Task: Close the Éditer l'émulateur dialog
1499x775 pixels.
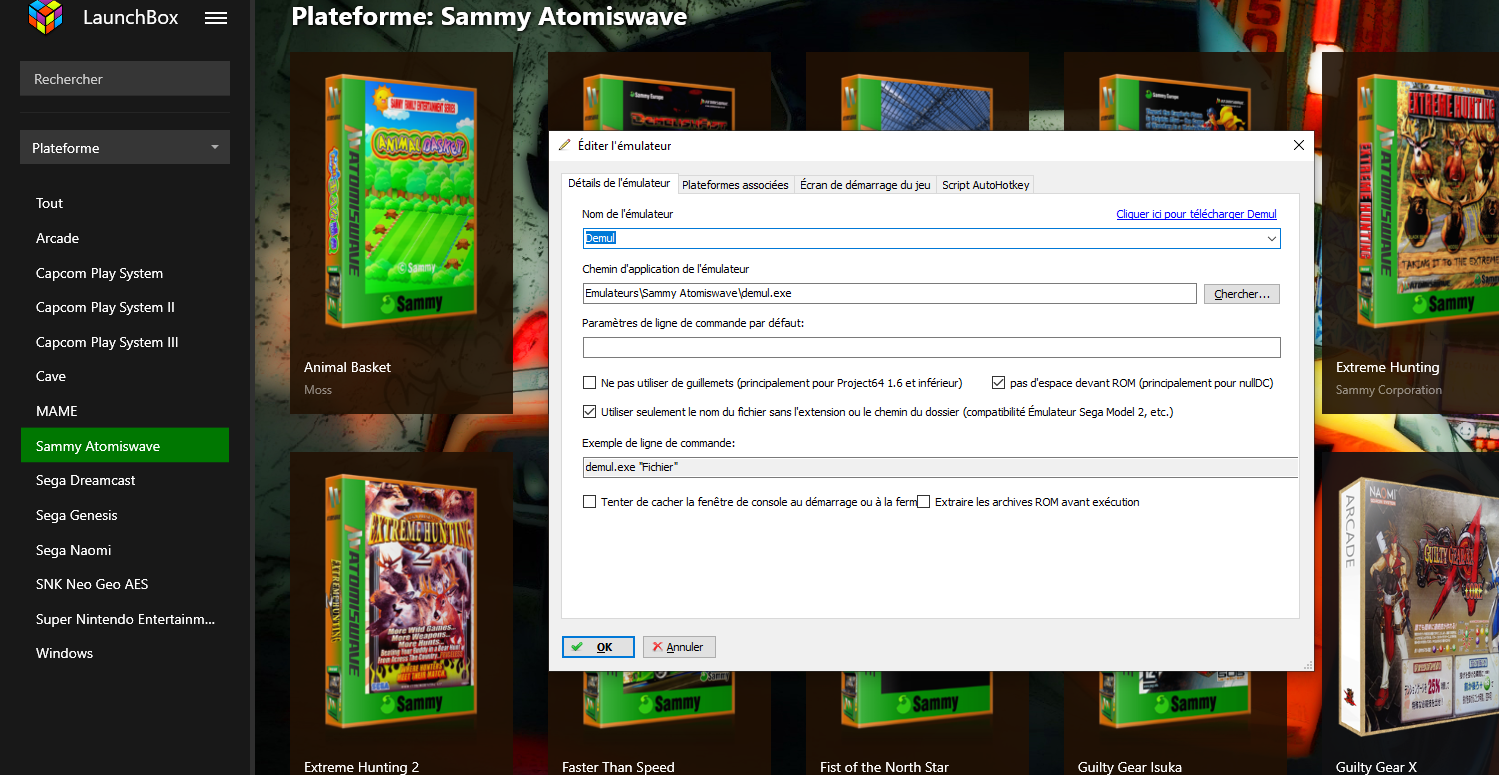Action: click(1298, 145)
